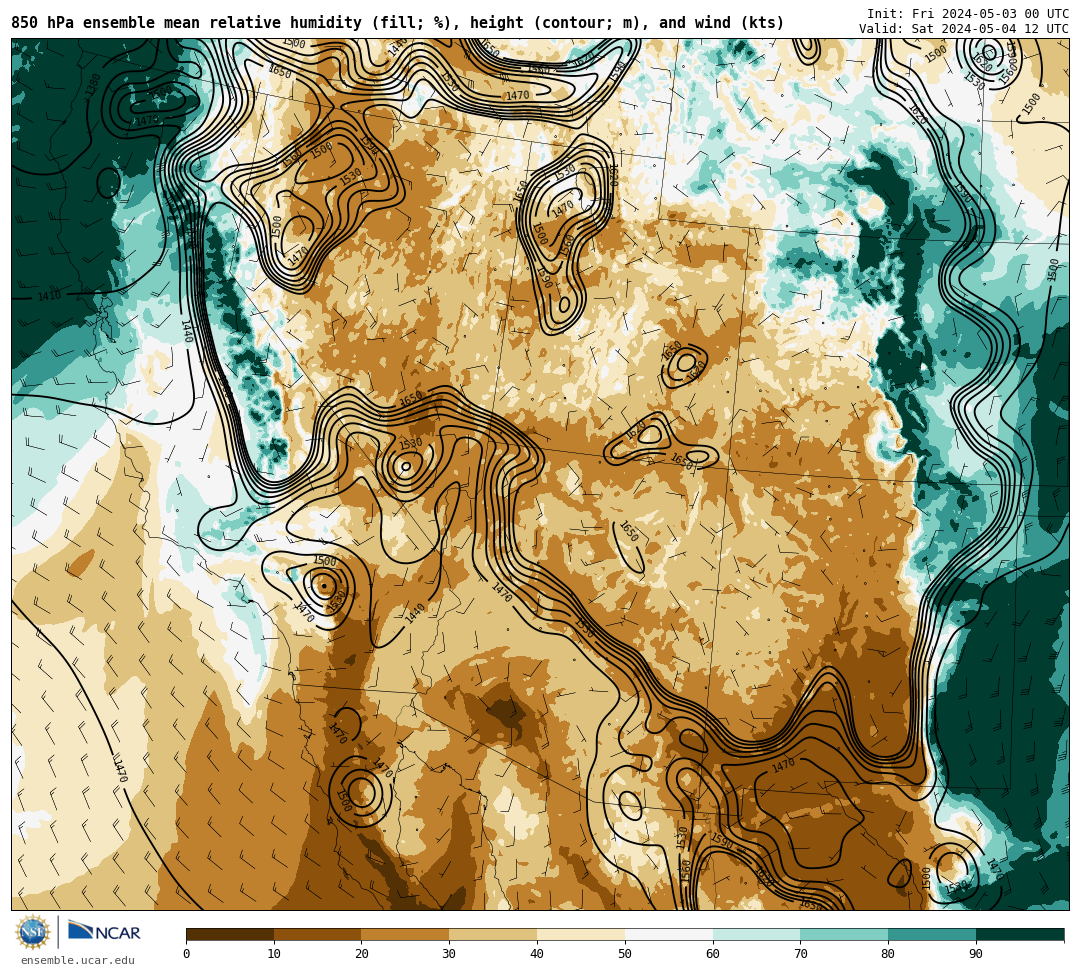Click the colorbar tick label 0
This screenshot has height=973, width=1080.
pyautogui.click(x=187, y=954)
